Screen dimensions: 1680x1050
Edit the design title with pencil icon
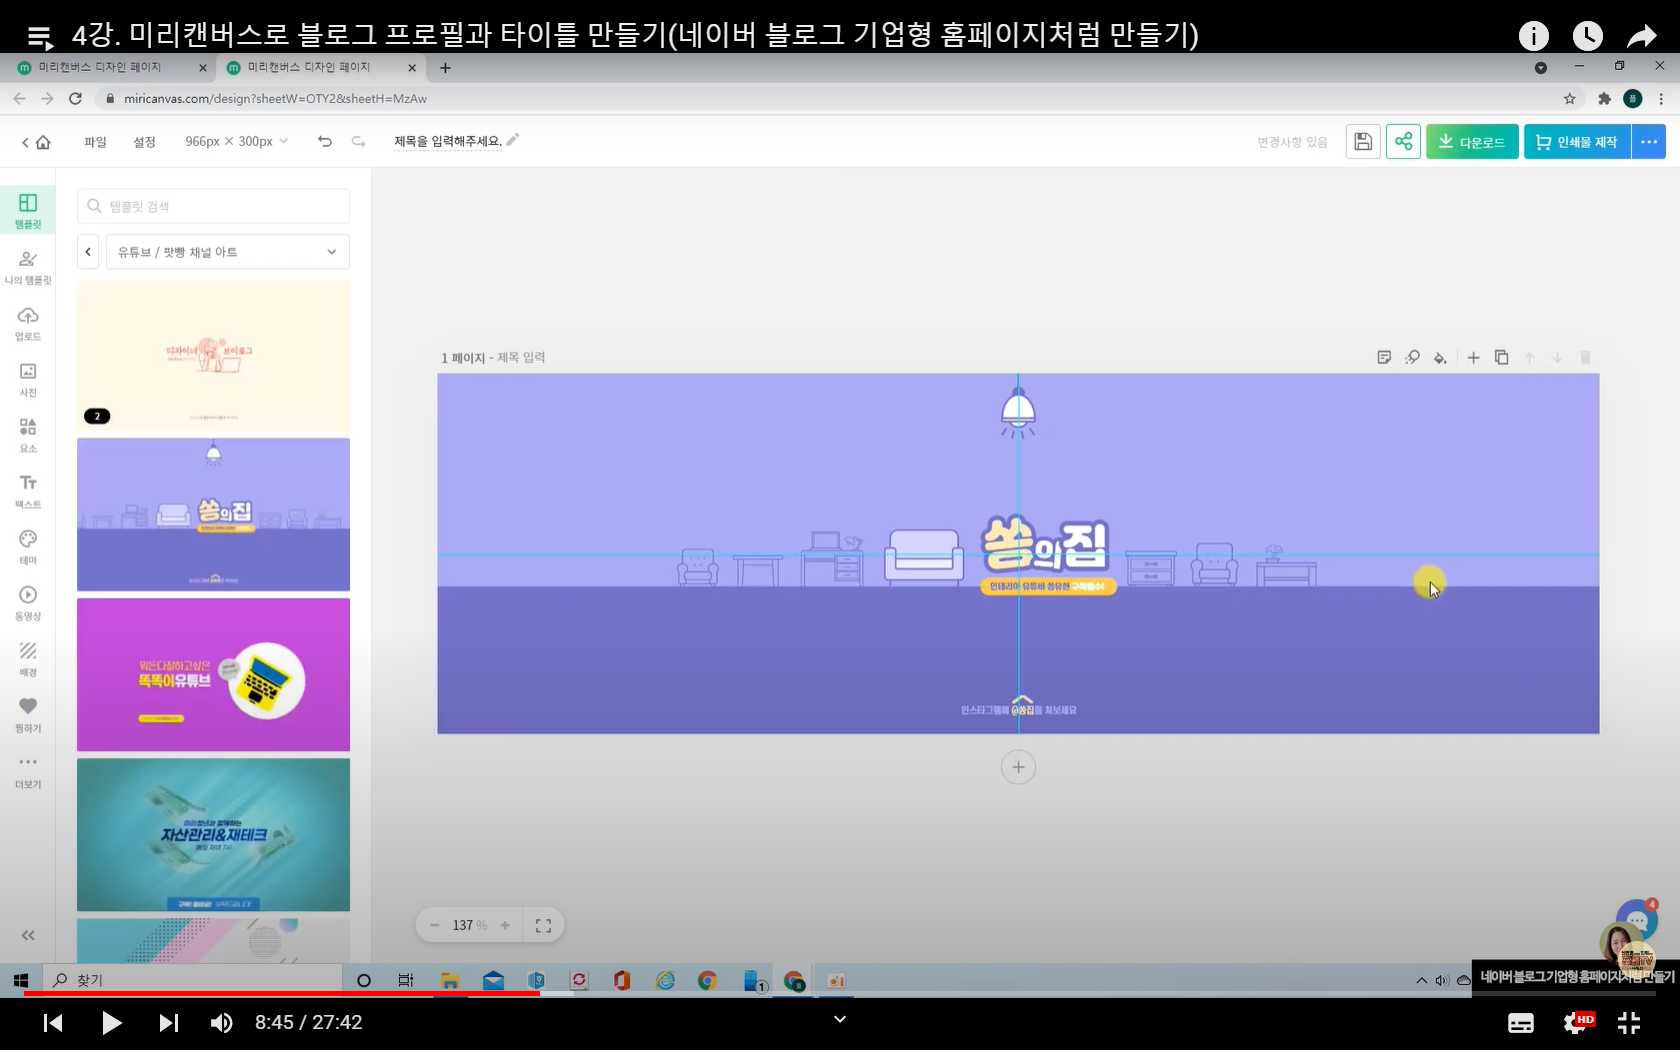pyautogui.click(x=513, y=140)
